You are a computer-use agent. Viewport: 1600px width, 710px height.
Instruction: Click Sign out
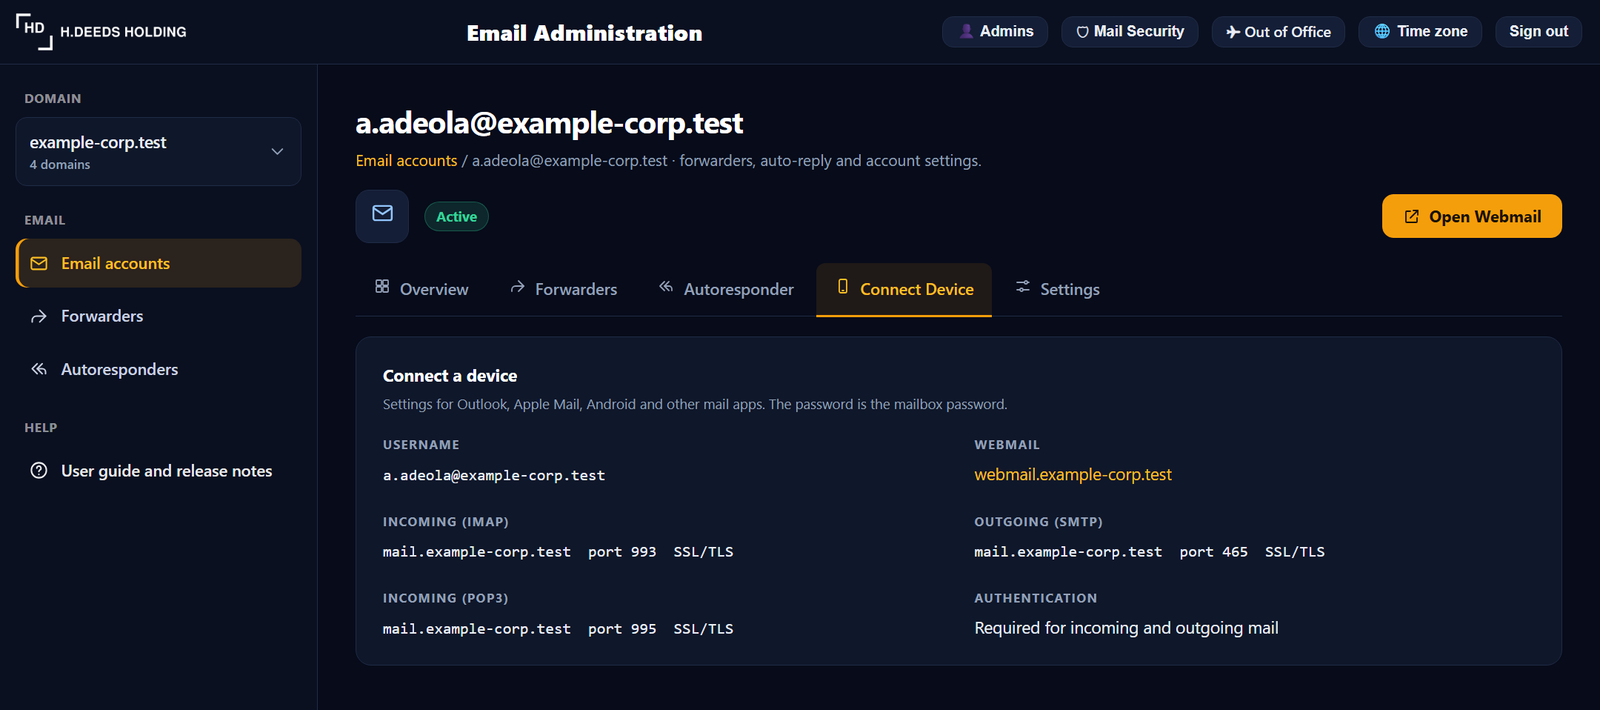click(1539, 31)
